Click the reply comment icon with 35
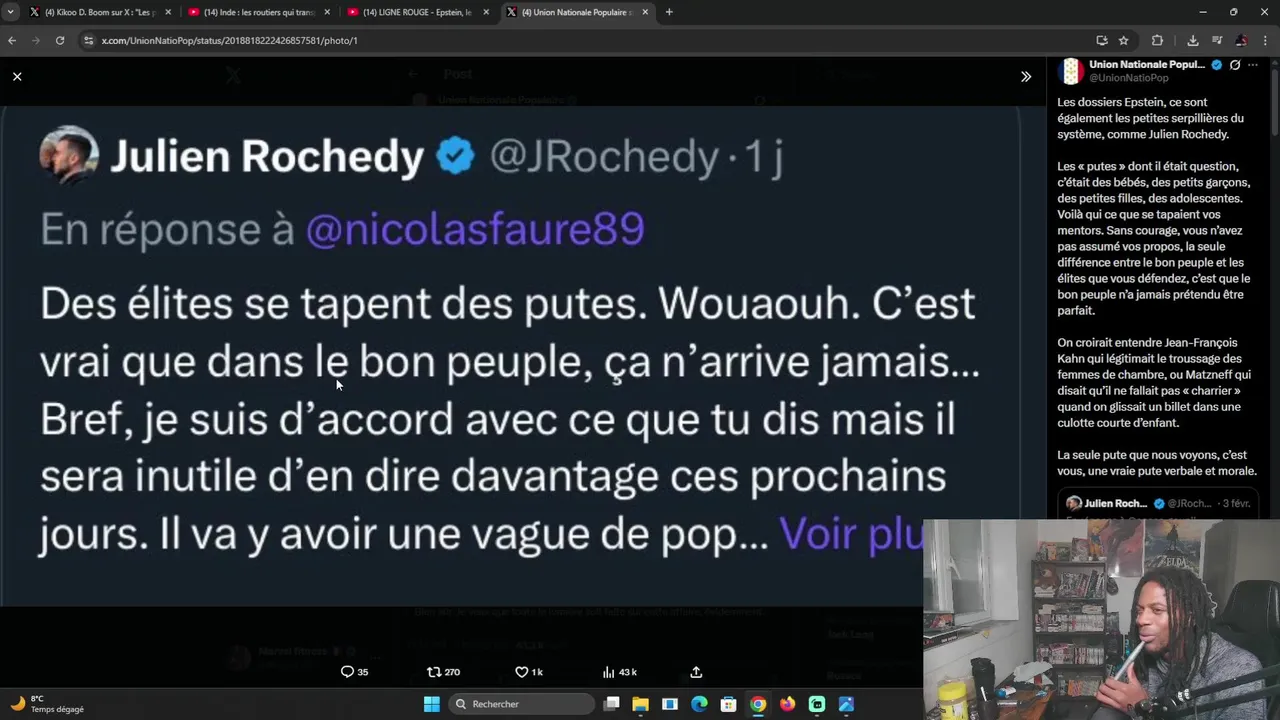This screenshot has width=1280, height=720. pos(355,672)
